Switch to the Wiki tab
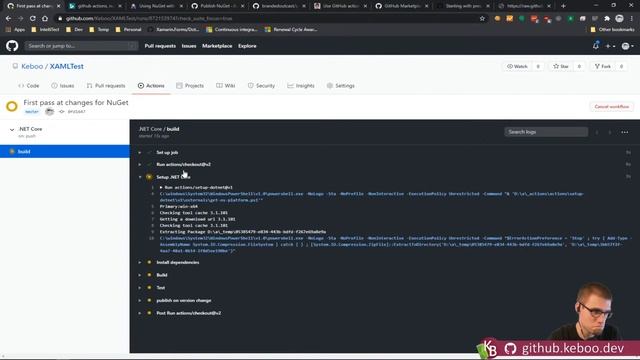The height and width of the screenshot is (360, 640). pos(226,86)
